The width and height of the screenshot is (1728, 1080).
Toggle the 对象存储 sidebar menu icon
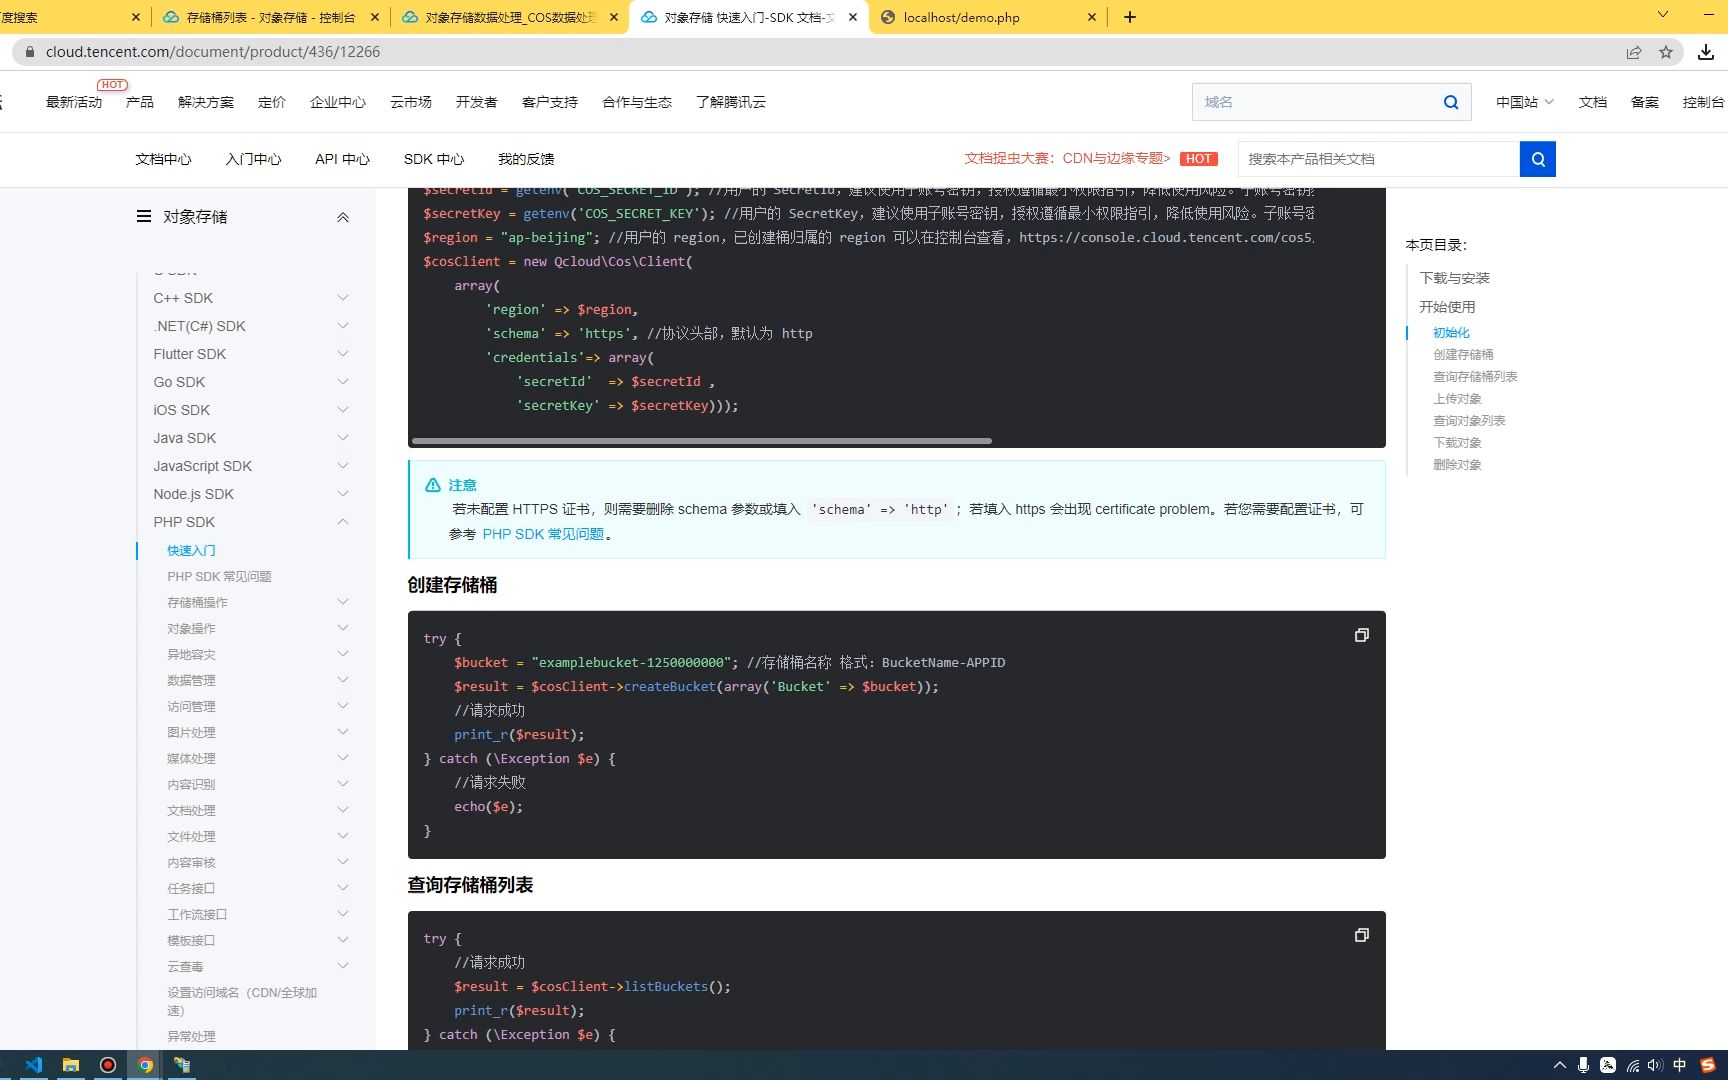click(144, 216)
